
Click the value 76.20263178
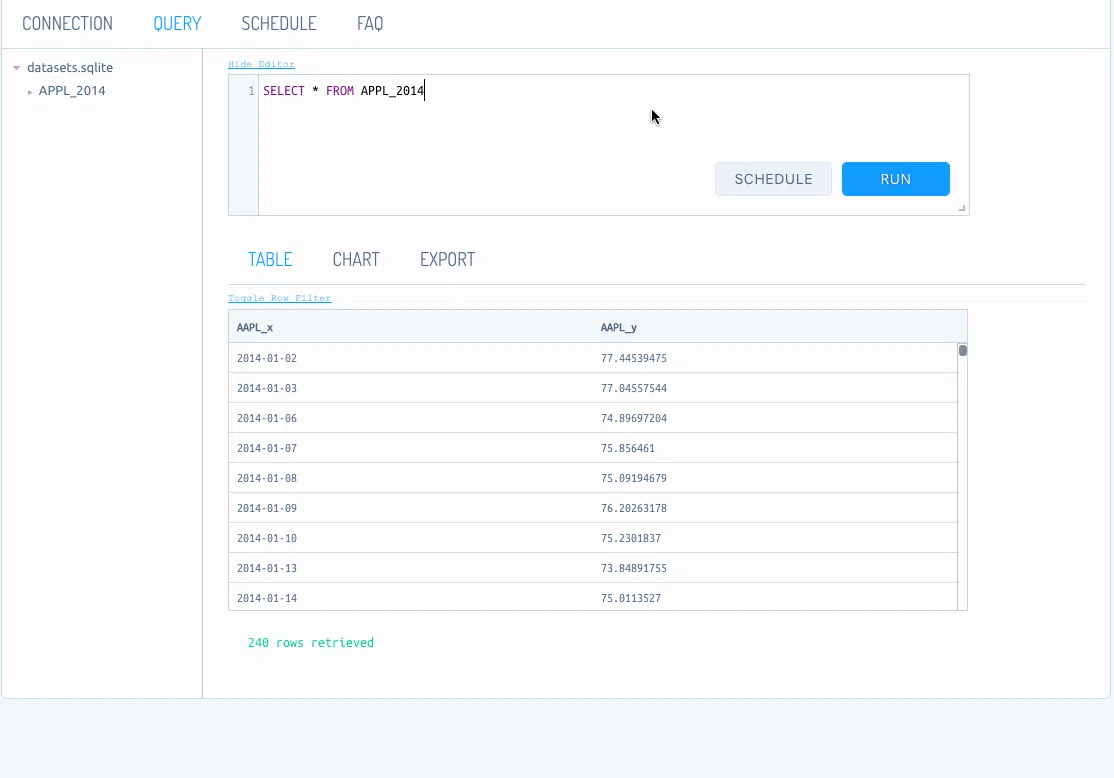tap(634, 508)
